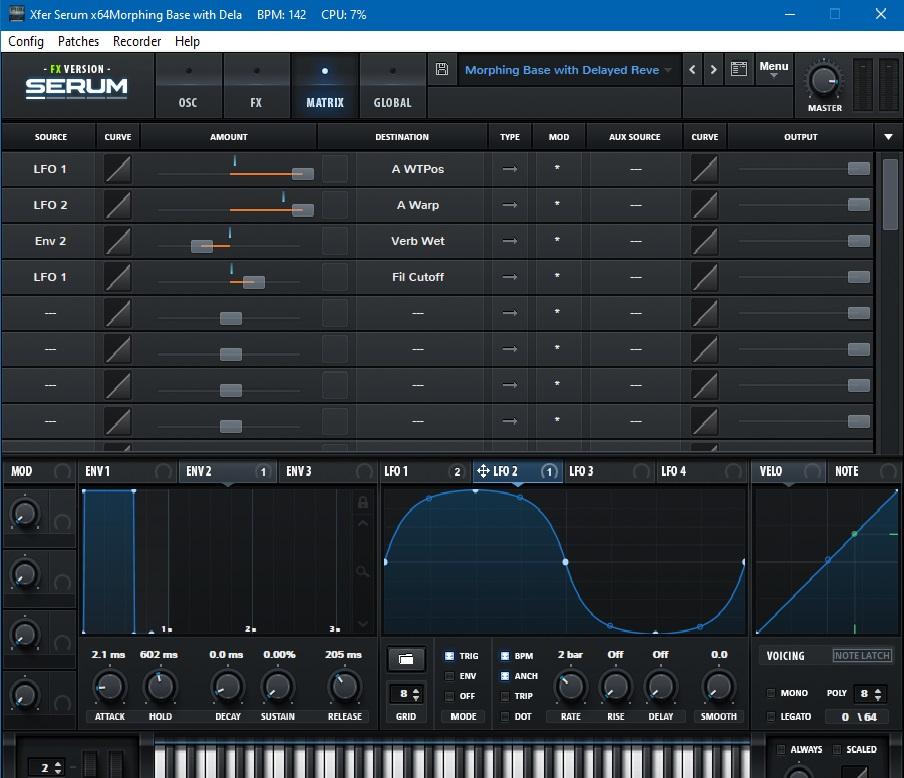Click the LFO Smooth knob
Image resolution: width=904 pixels, height=778 pixels.
point(718,687)
